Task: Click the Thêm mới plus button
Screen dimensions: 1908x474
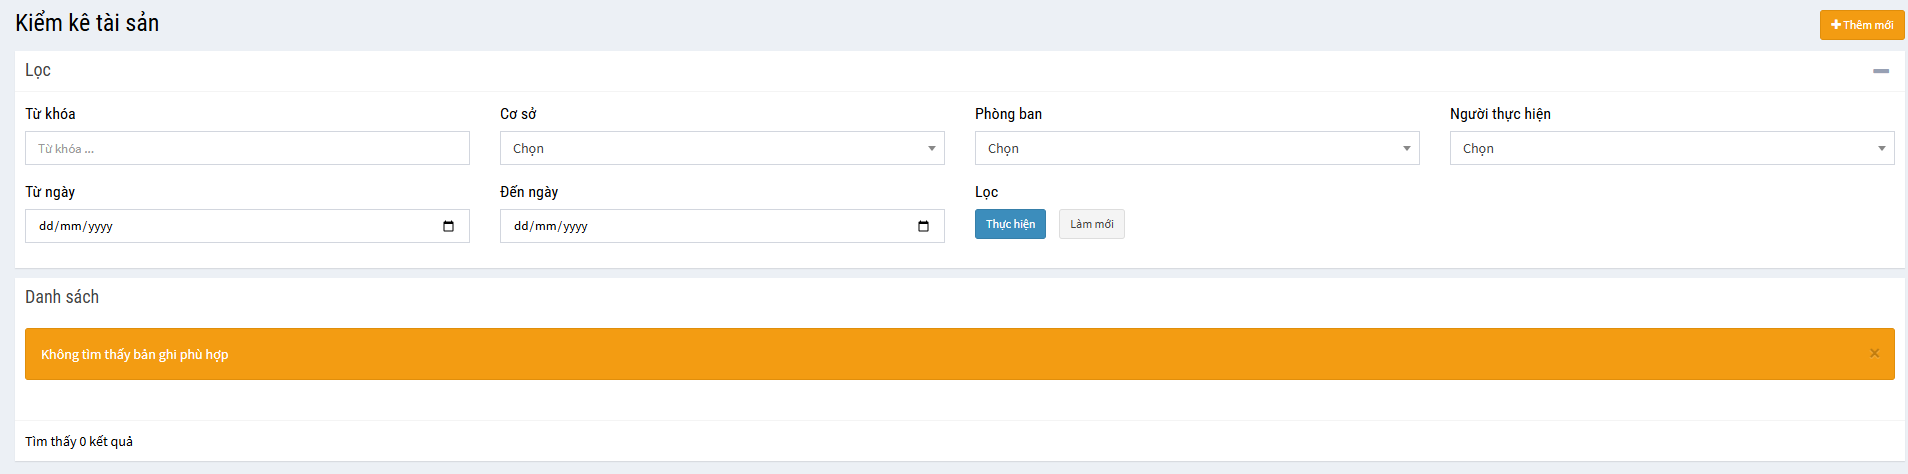Action: (x=1861, y=25)
